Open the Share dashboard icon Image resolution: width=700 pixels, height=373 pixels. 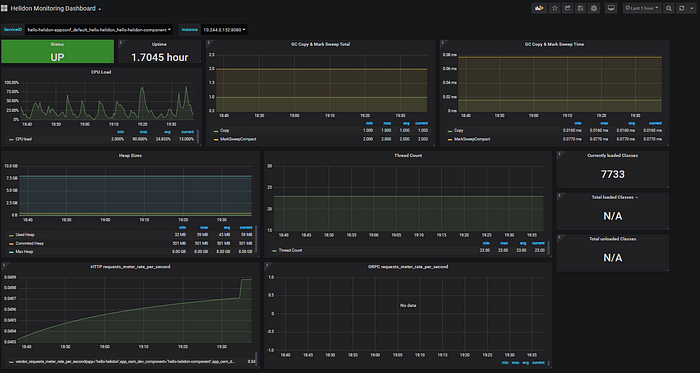(567, 8)
